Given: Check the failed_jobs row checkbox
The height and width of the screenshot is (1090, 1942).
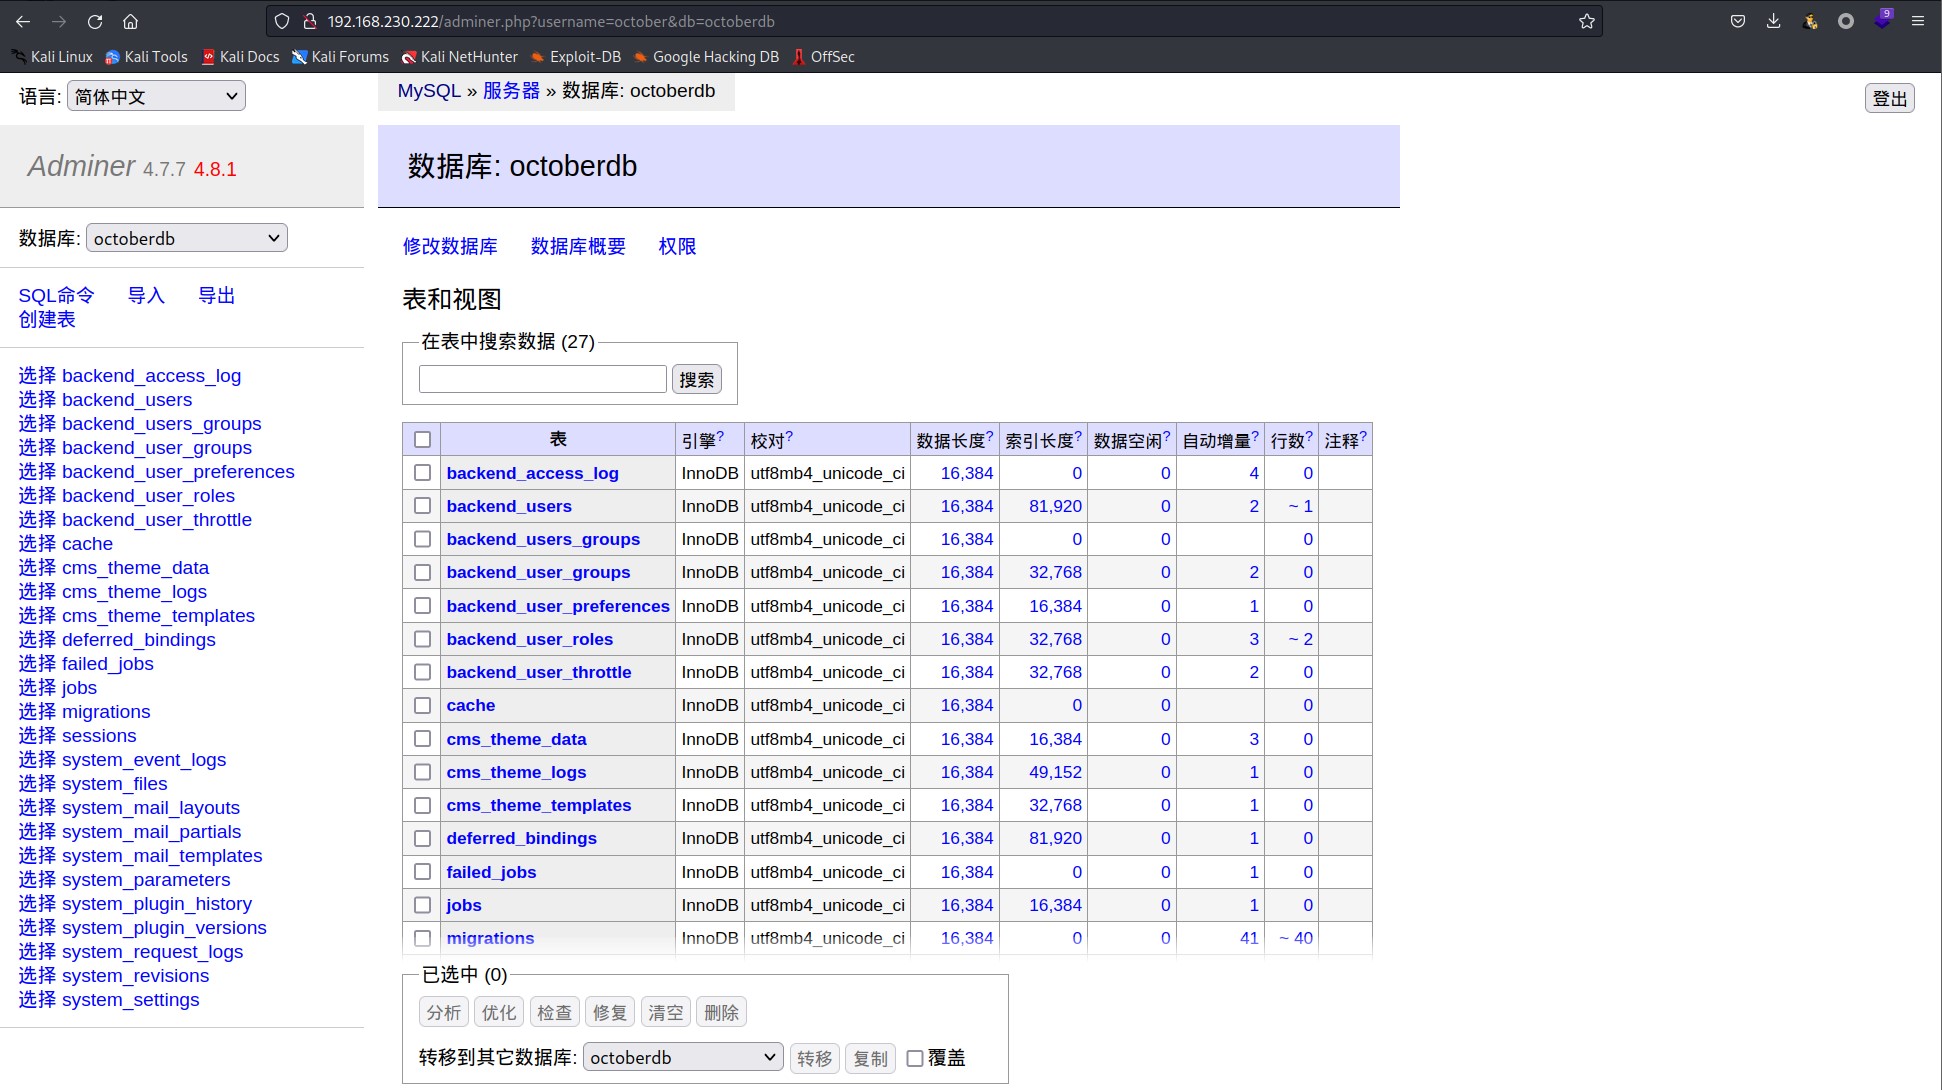Looking at the screenshot, I should (x=422, y=871).
